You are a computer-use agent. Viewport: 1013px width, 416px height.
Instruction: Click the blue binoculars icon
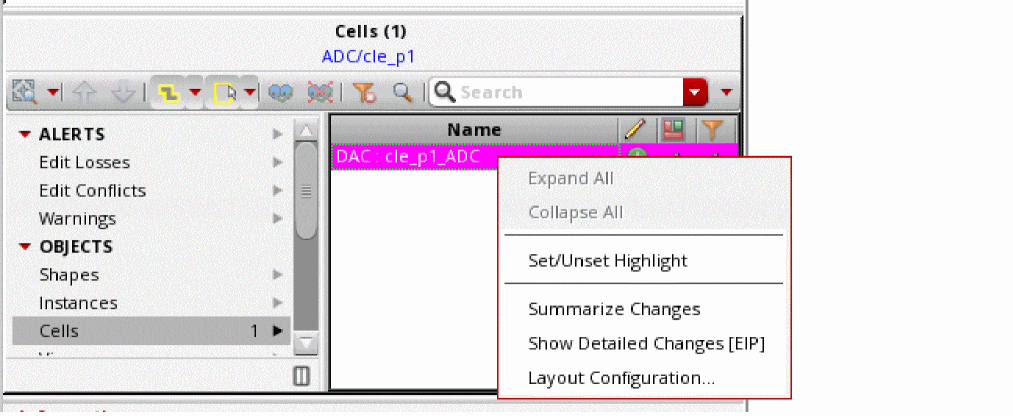coord(280,93)
